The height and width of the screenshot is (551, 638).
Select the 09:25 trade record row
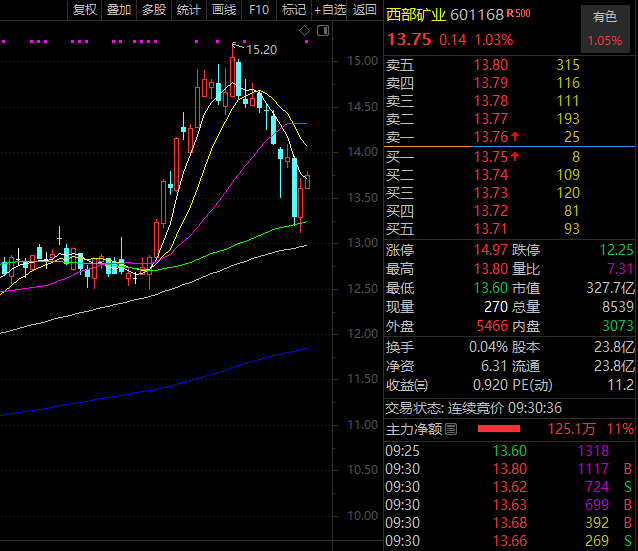pyautogui.click(x=510, y=451)
